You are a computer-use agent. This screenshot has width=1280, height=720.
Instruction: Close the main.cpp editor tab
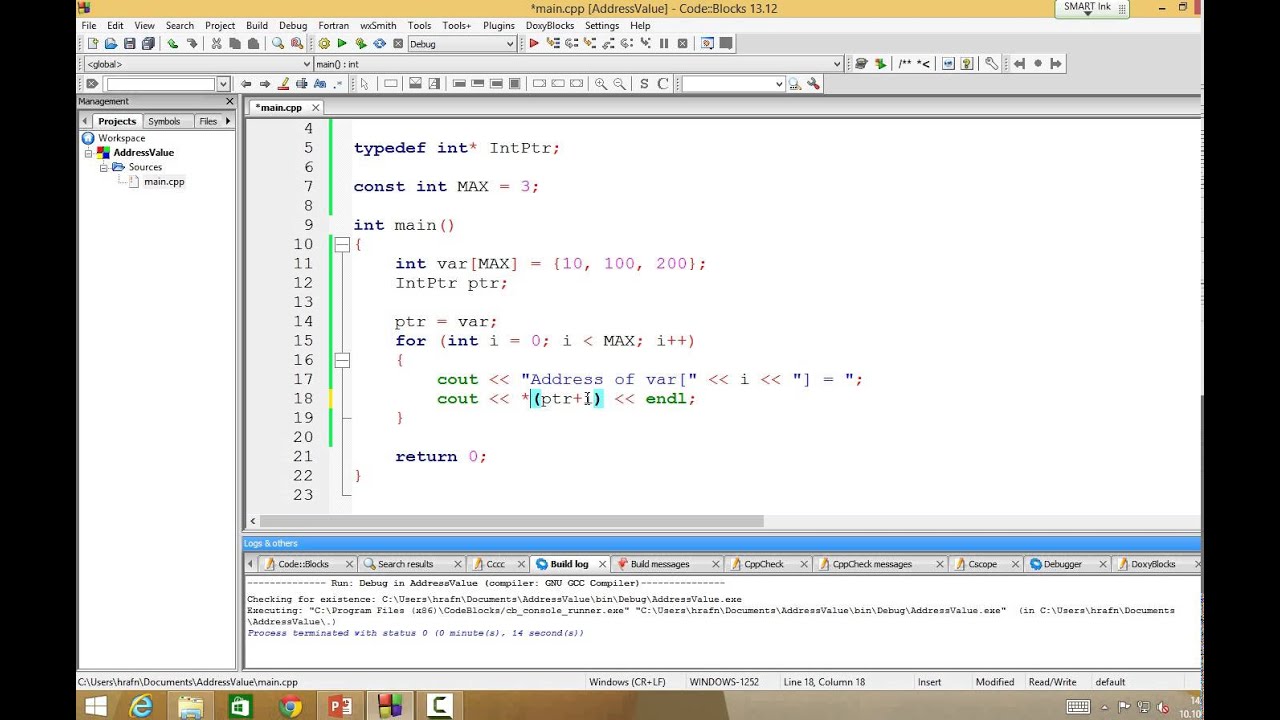pos(315,107)
